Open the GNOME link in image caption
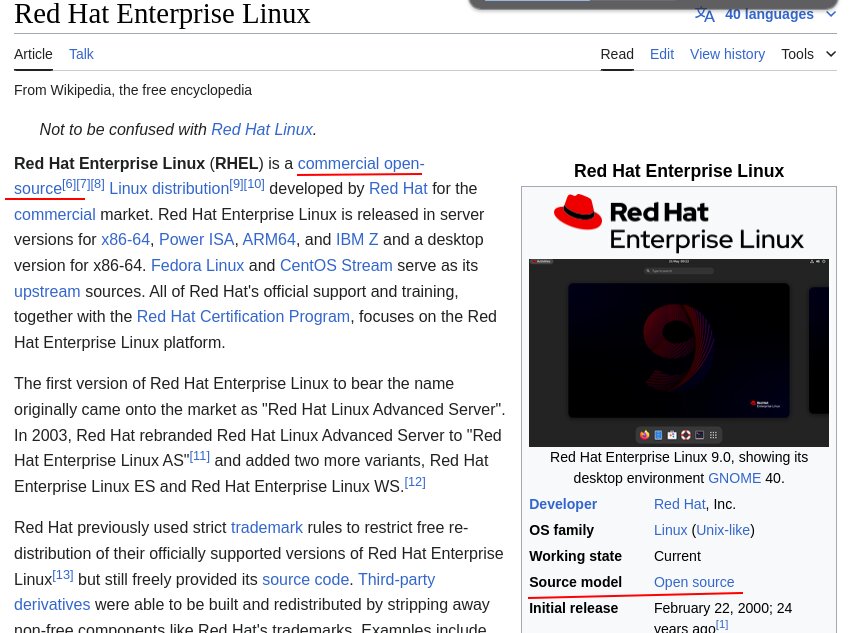The image size is (865, 633). click(x=734, y=478)
